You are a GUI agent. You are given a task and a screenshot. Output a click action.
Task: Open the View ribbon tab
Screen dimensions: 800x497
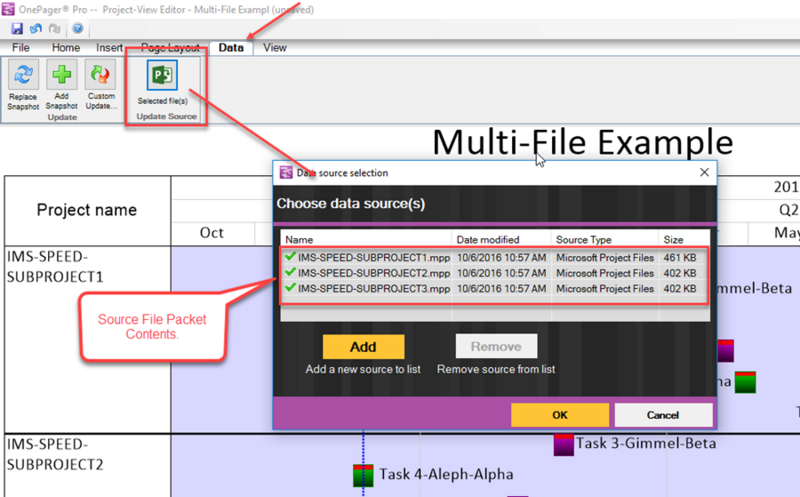[274, 47]
